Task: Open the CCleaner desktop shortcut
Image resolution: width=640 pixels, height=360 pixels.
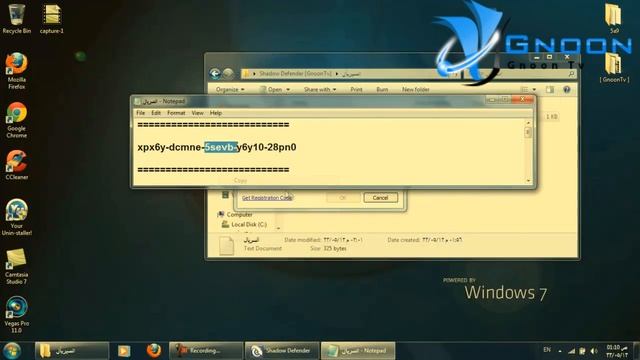Action: (x=16, y=165)
